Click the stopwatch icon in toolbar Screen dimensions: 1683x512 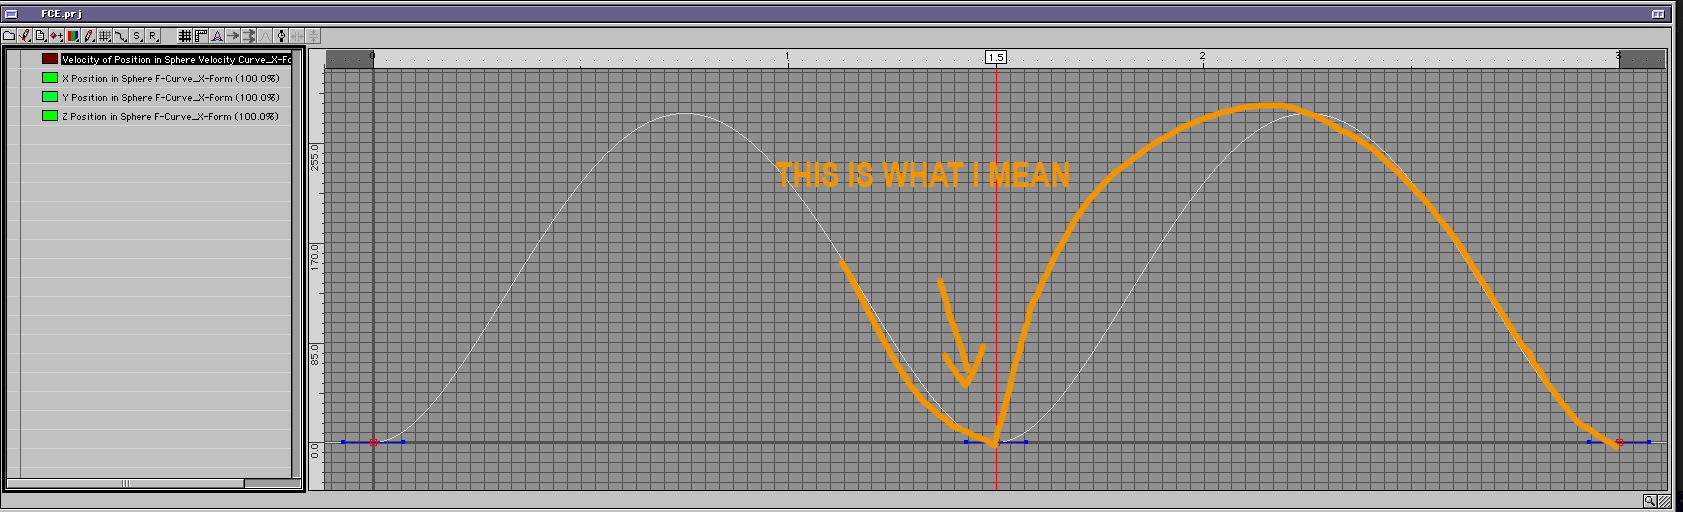[281, 36]
